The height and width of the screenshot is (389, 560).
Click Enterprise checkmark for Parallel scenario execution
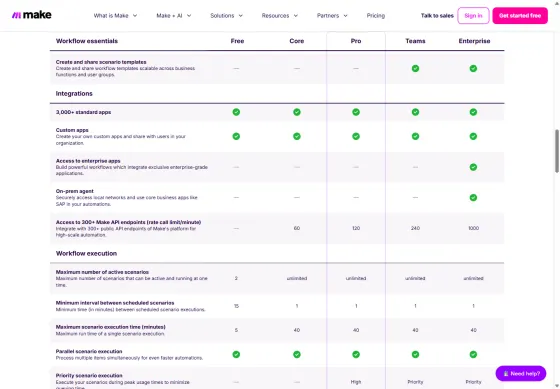473,354
